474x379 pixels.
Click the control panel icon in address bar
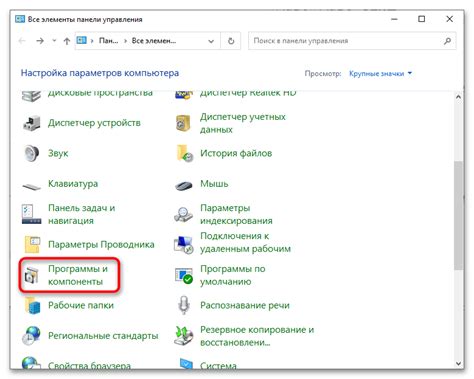tap(81, 40)
